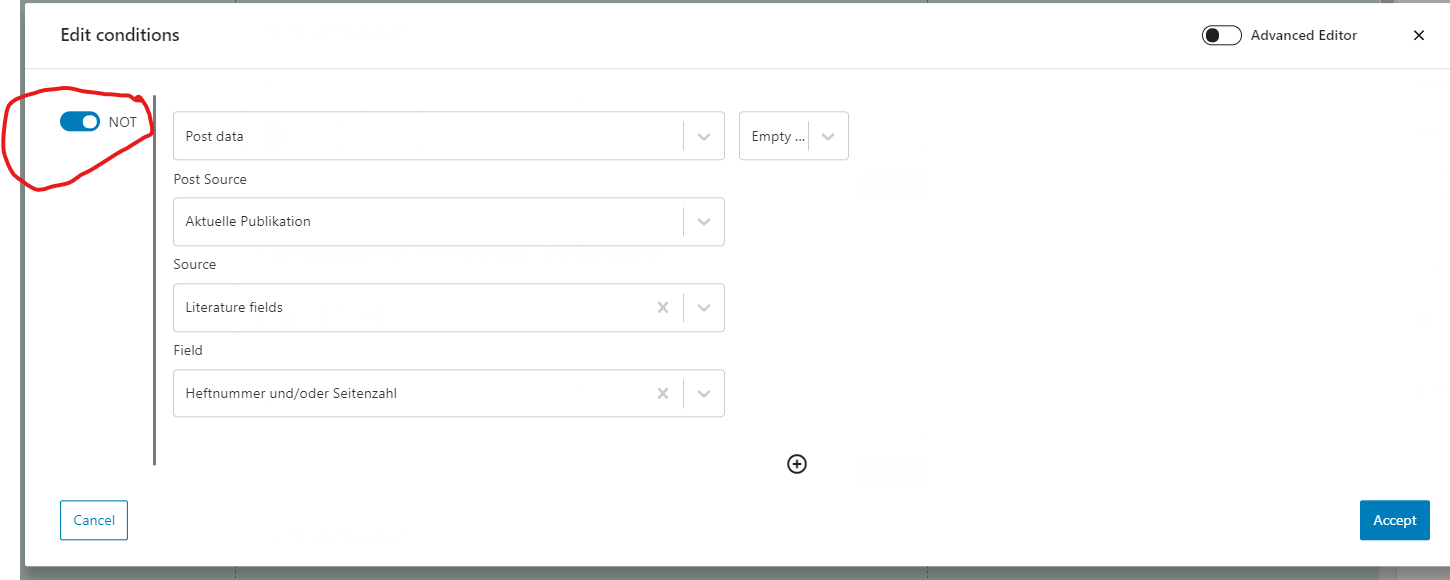The width and height of the screenshot is (1450, 580).
Task: Clear the Heftnummer und/oder Seitenzahl selection
Action: pyautogui.click(x=662, y=394)
